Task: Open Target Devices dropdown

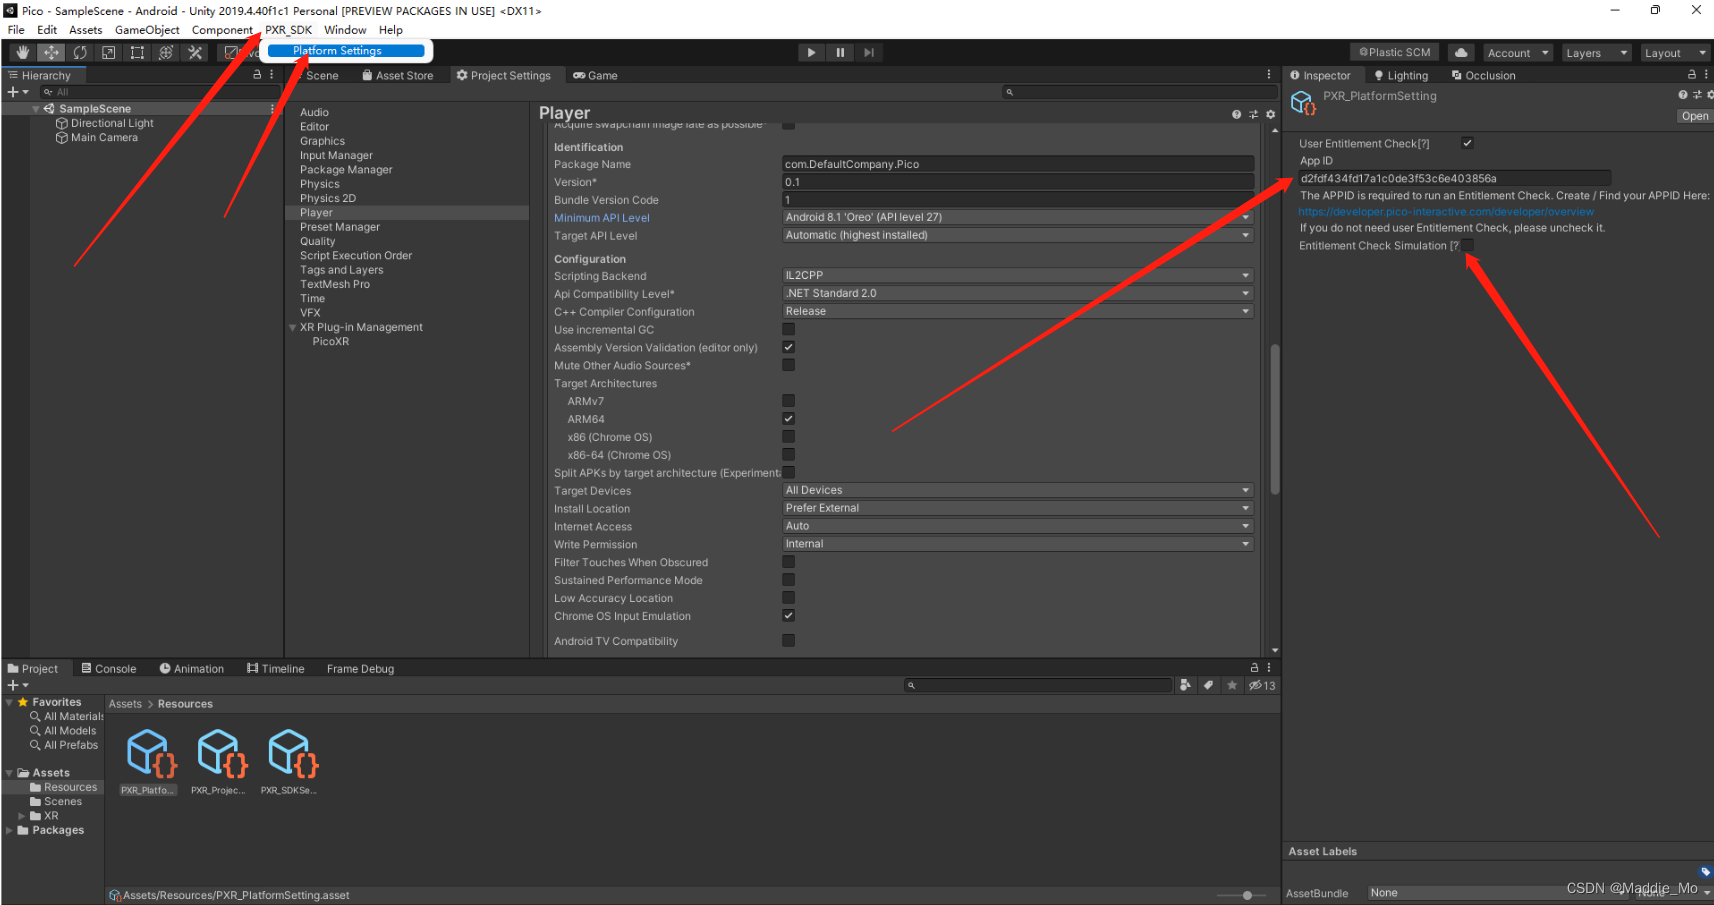Action: (1018, 490)
